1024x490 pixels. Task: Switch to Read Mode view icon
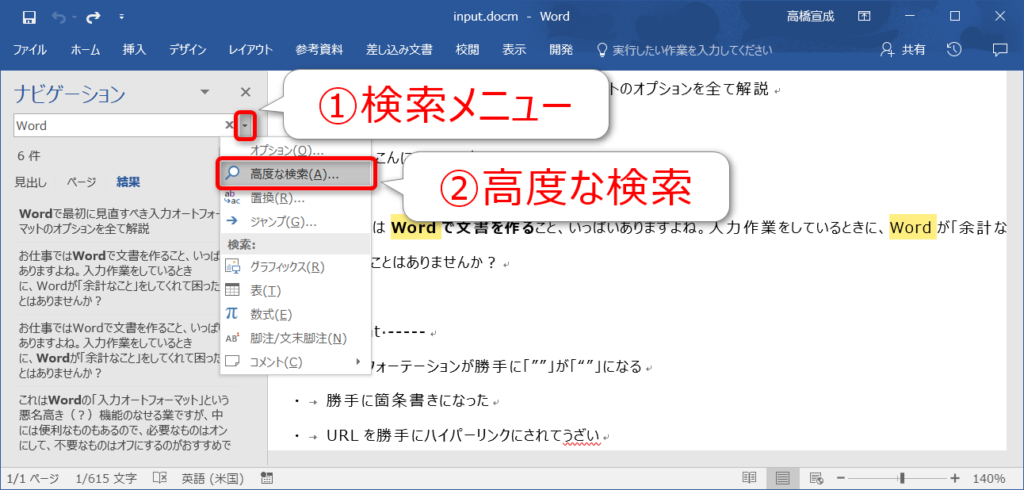tap(750, 478)
